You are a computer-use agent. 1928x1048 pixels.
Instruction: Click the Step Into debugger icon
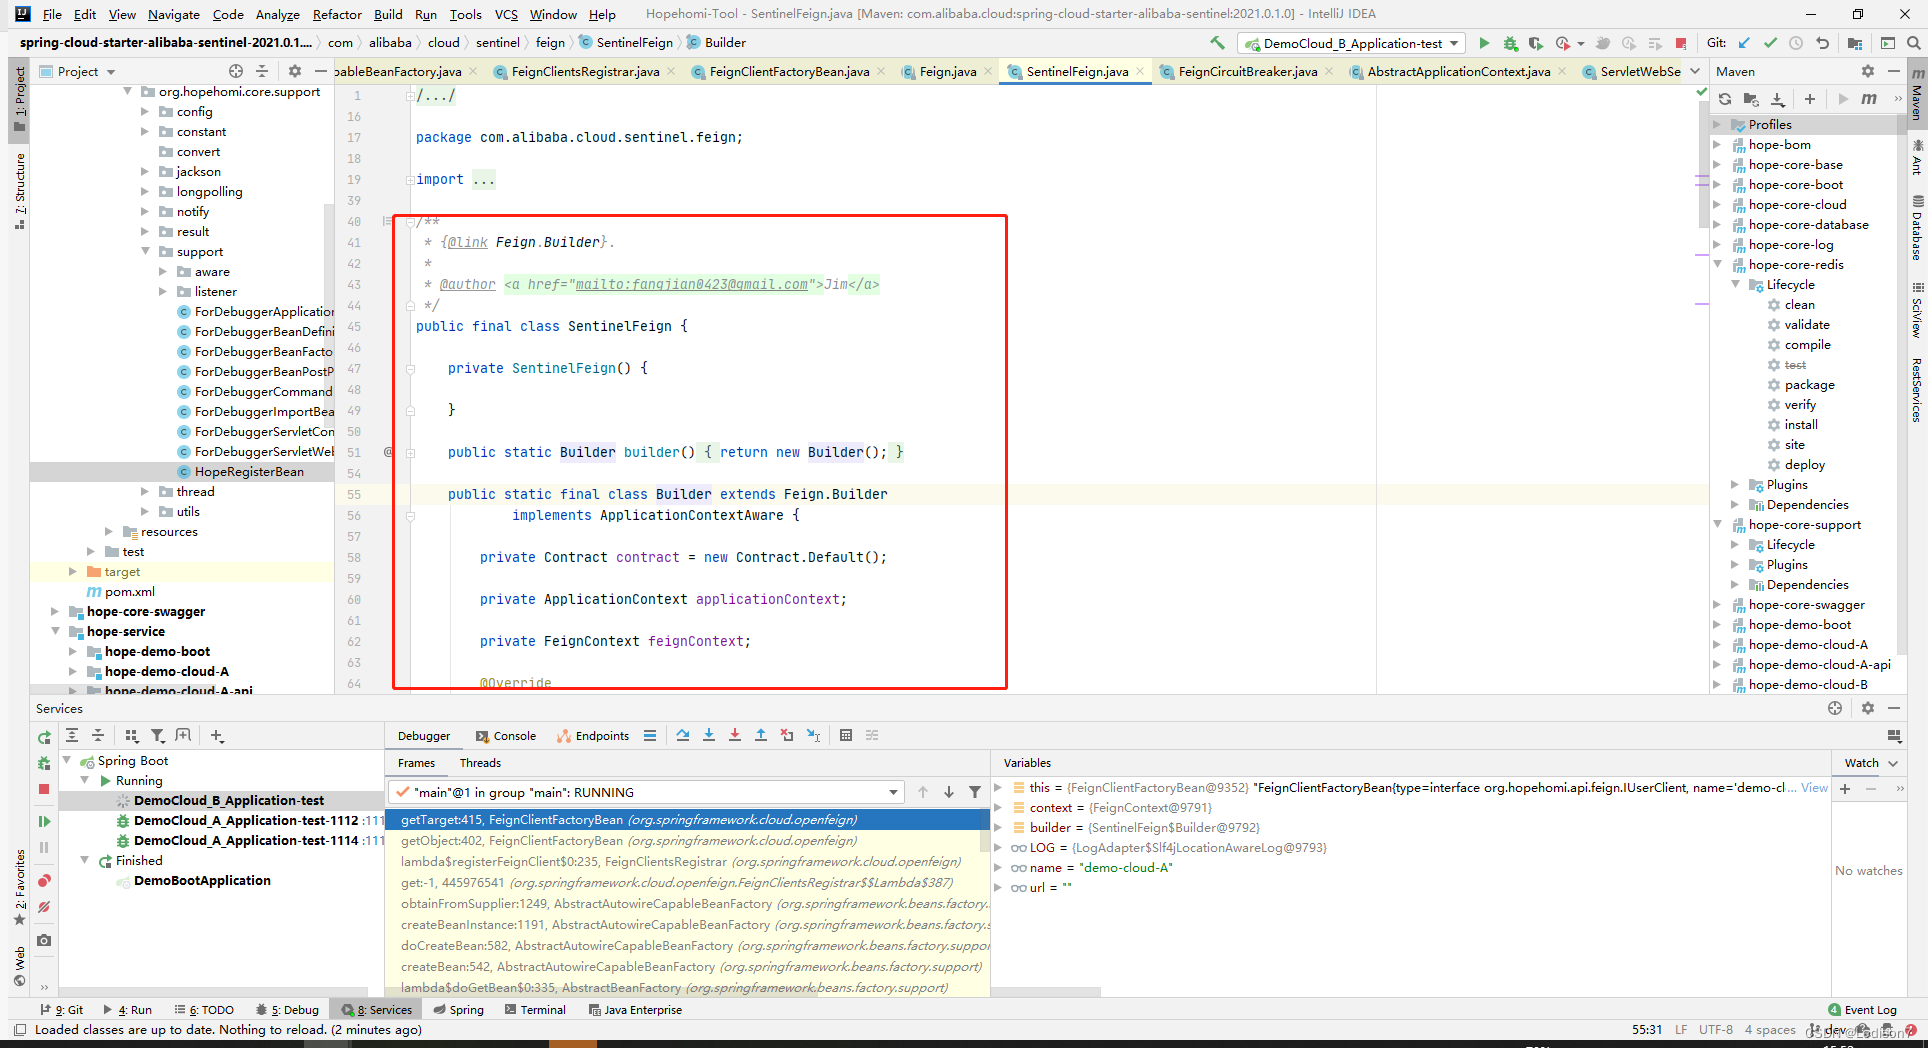[x=709, y=735]
